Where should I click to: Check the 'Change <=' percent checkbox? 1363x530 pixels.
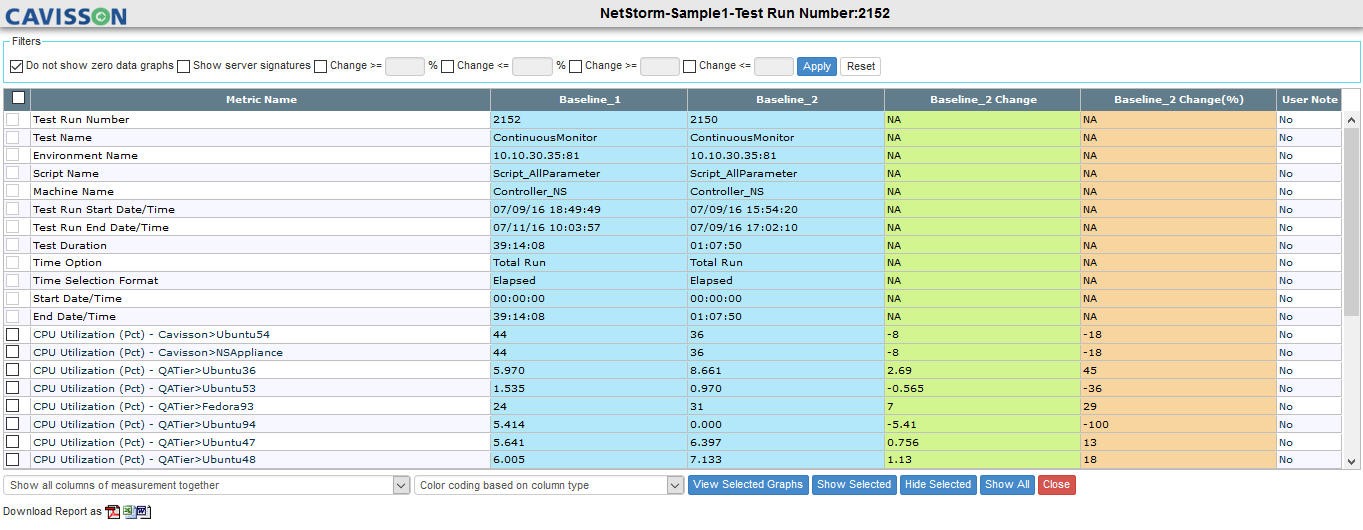[448, 66]
